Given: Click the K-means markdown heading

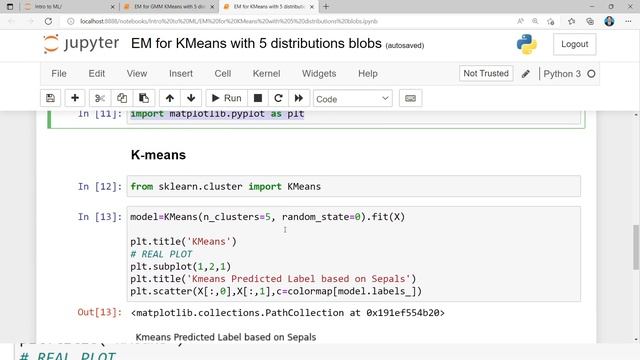Looking at the screenshot, I should (x=158, y=155).
